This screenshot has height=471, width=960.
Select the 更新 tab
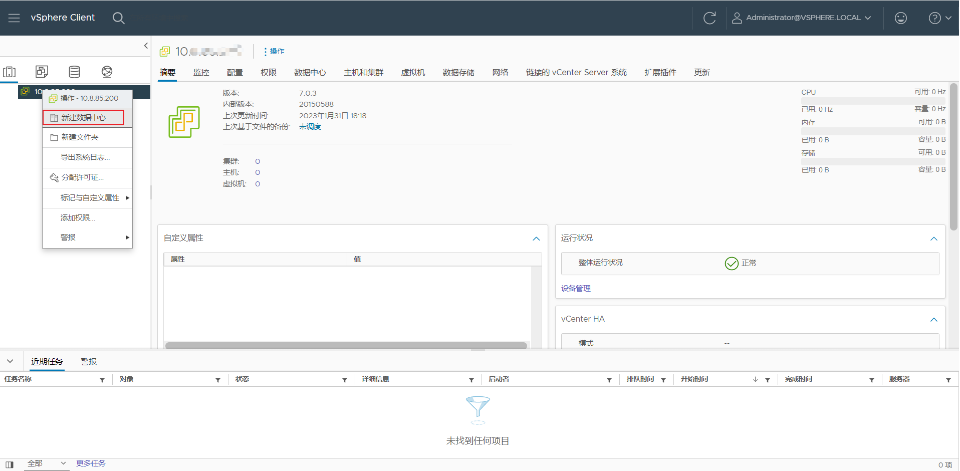[702, 72]
